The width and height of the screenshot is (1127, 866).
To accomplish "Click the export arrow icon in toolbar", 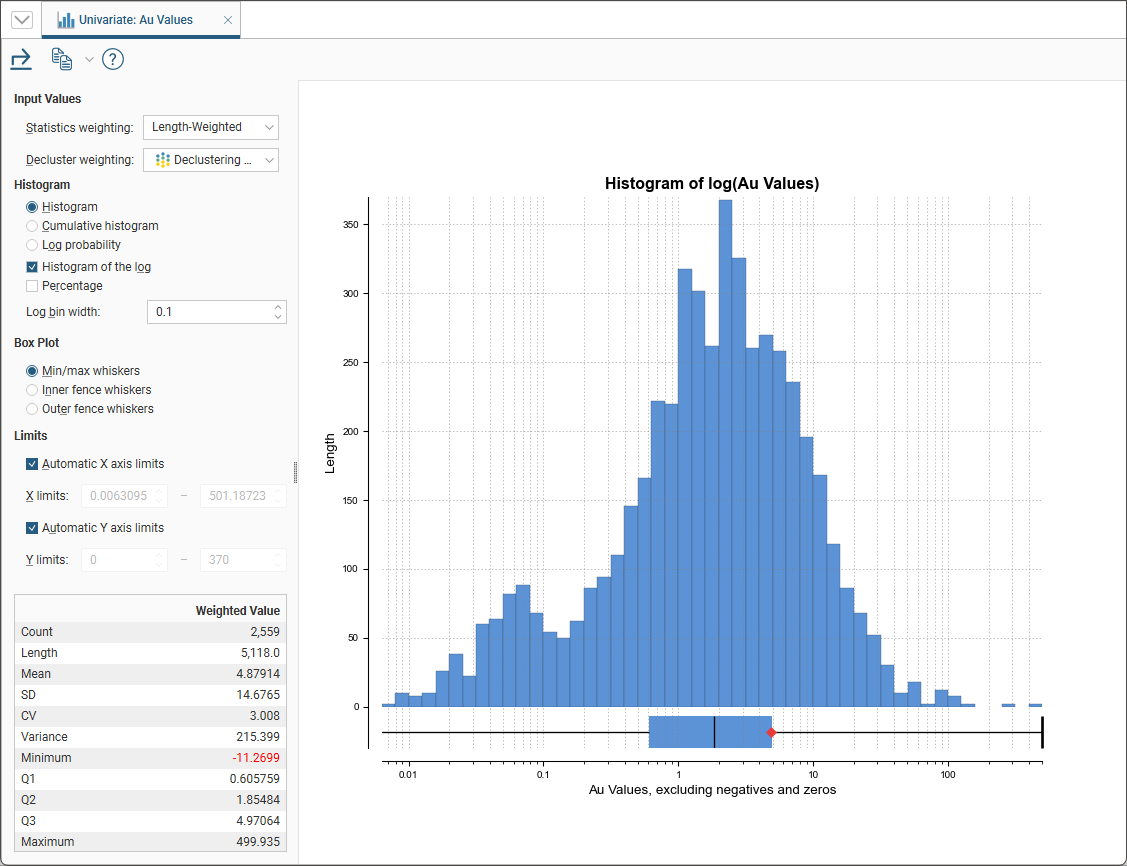I will tap(21, 60).
